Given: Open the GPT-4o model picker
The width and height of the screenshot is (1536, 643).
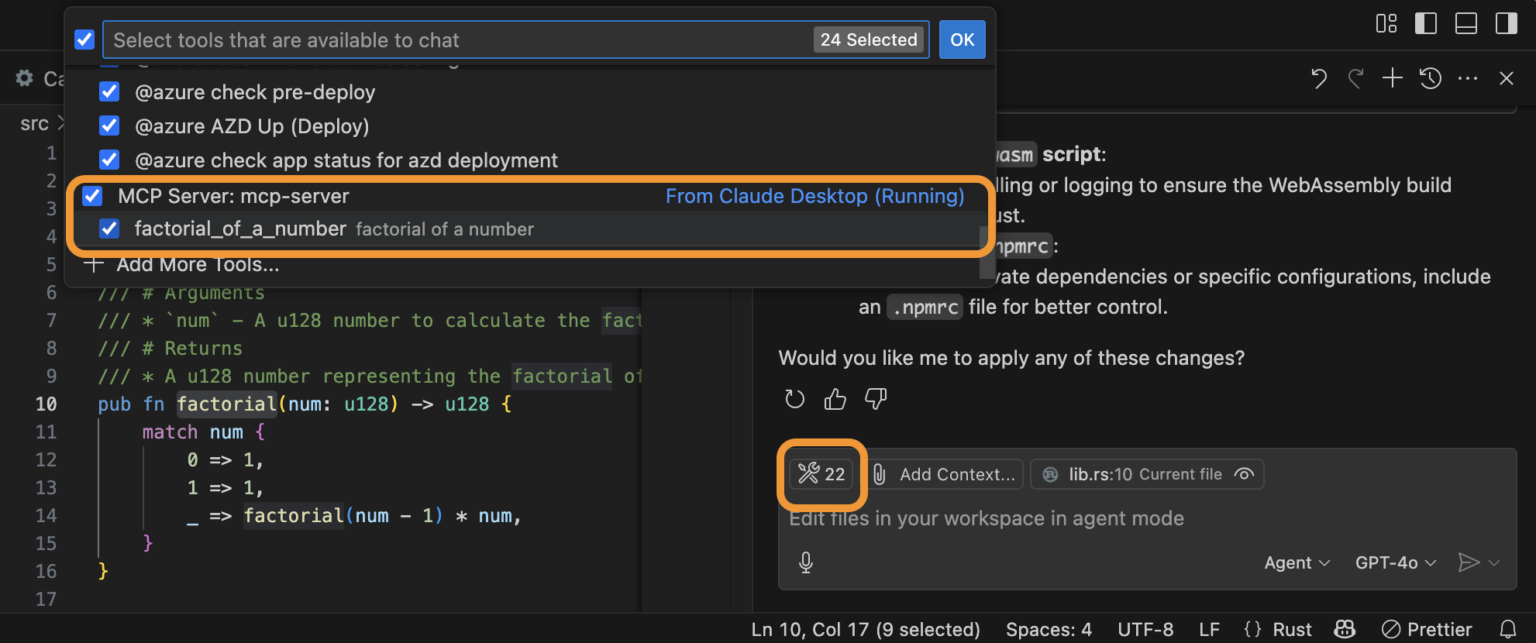Looking at the screenshot, I should (1393, 562).
